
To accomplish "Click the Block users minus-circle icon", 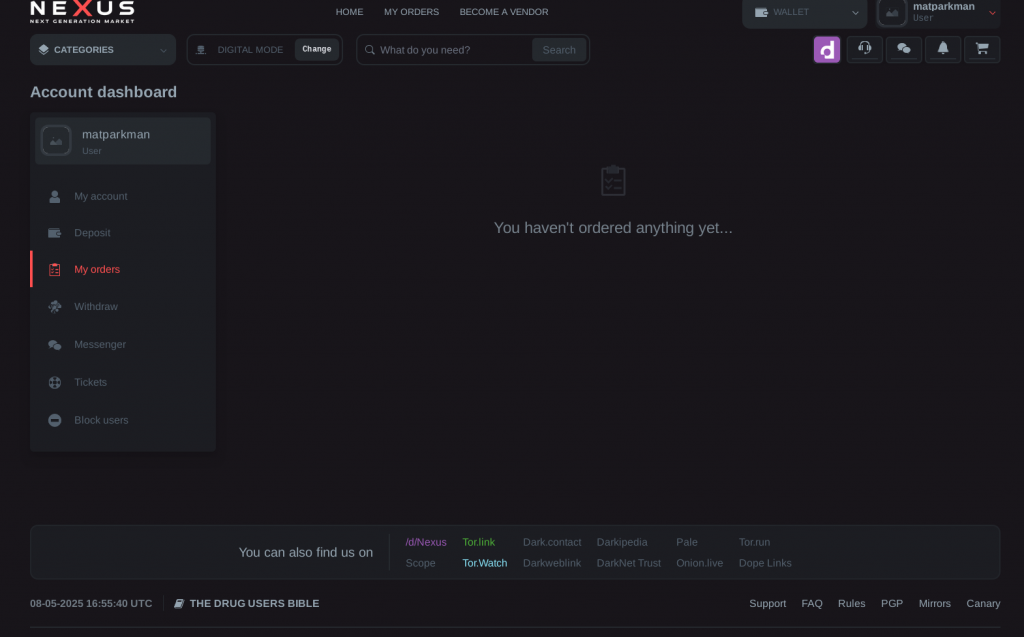I will click(x=55, y=420).
